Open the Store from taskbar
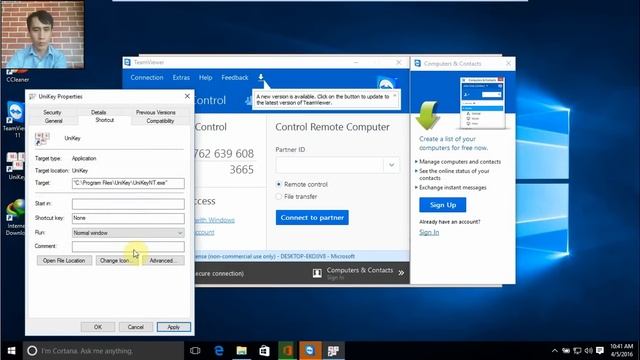This screenshot has height=360, width=640. (264, 351)
